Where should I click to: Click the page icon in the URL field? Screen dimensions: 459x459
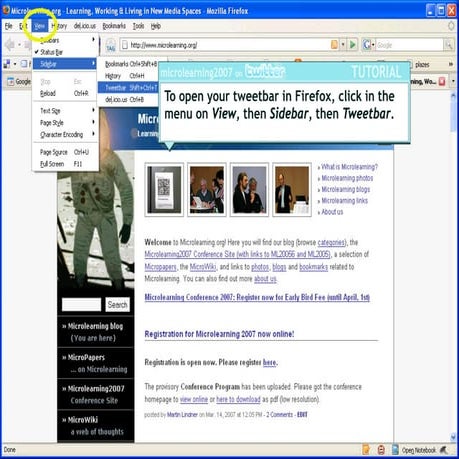(x=125, y=45)
